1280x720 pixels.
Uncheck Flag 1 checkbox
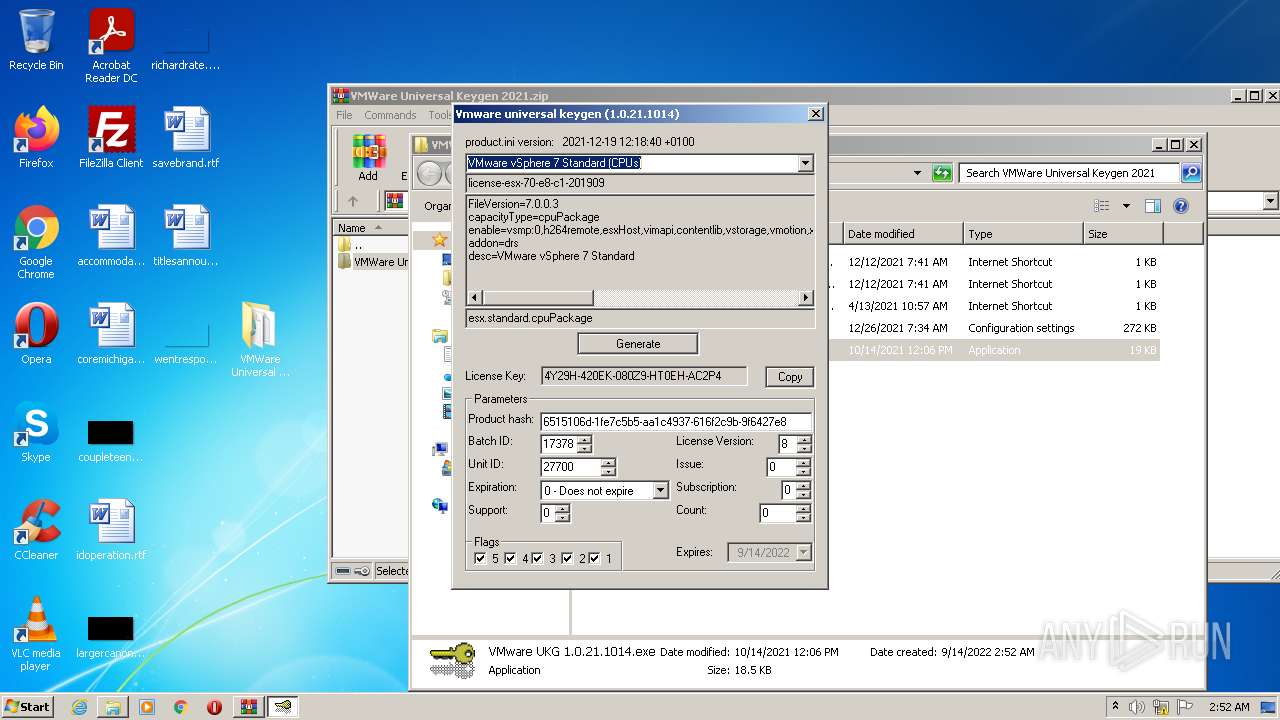pos(594,558)
